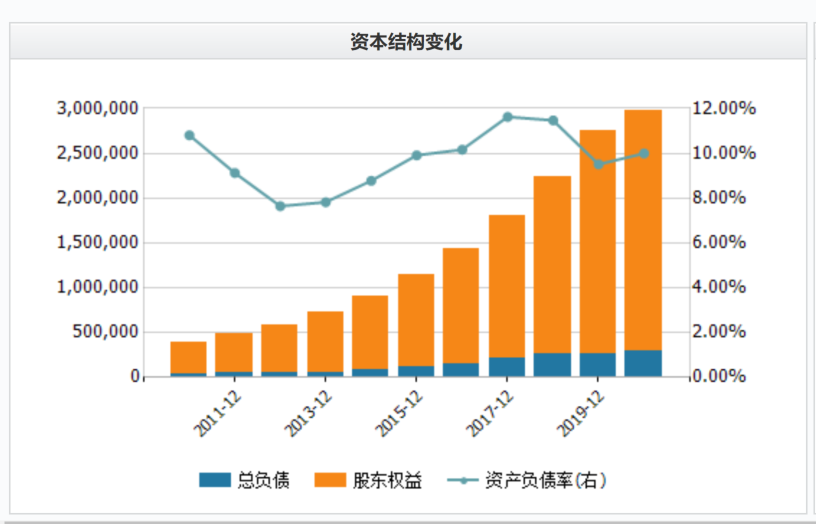Image resolution: width=816 pixels, height=524 pixels.
Task: Select the 2011-12 orange equity bar
Action: [234, 352]
